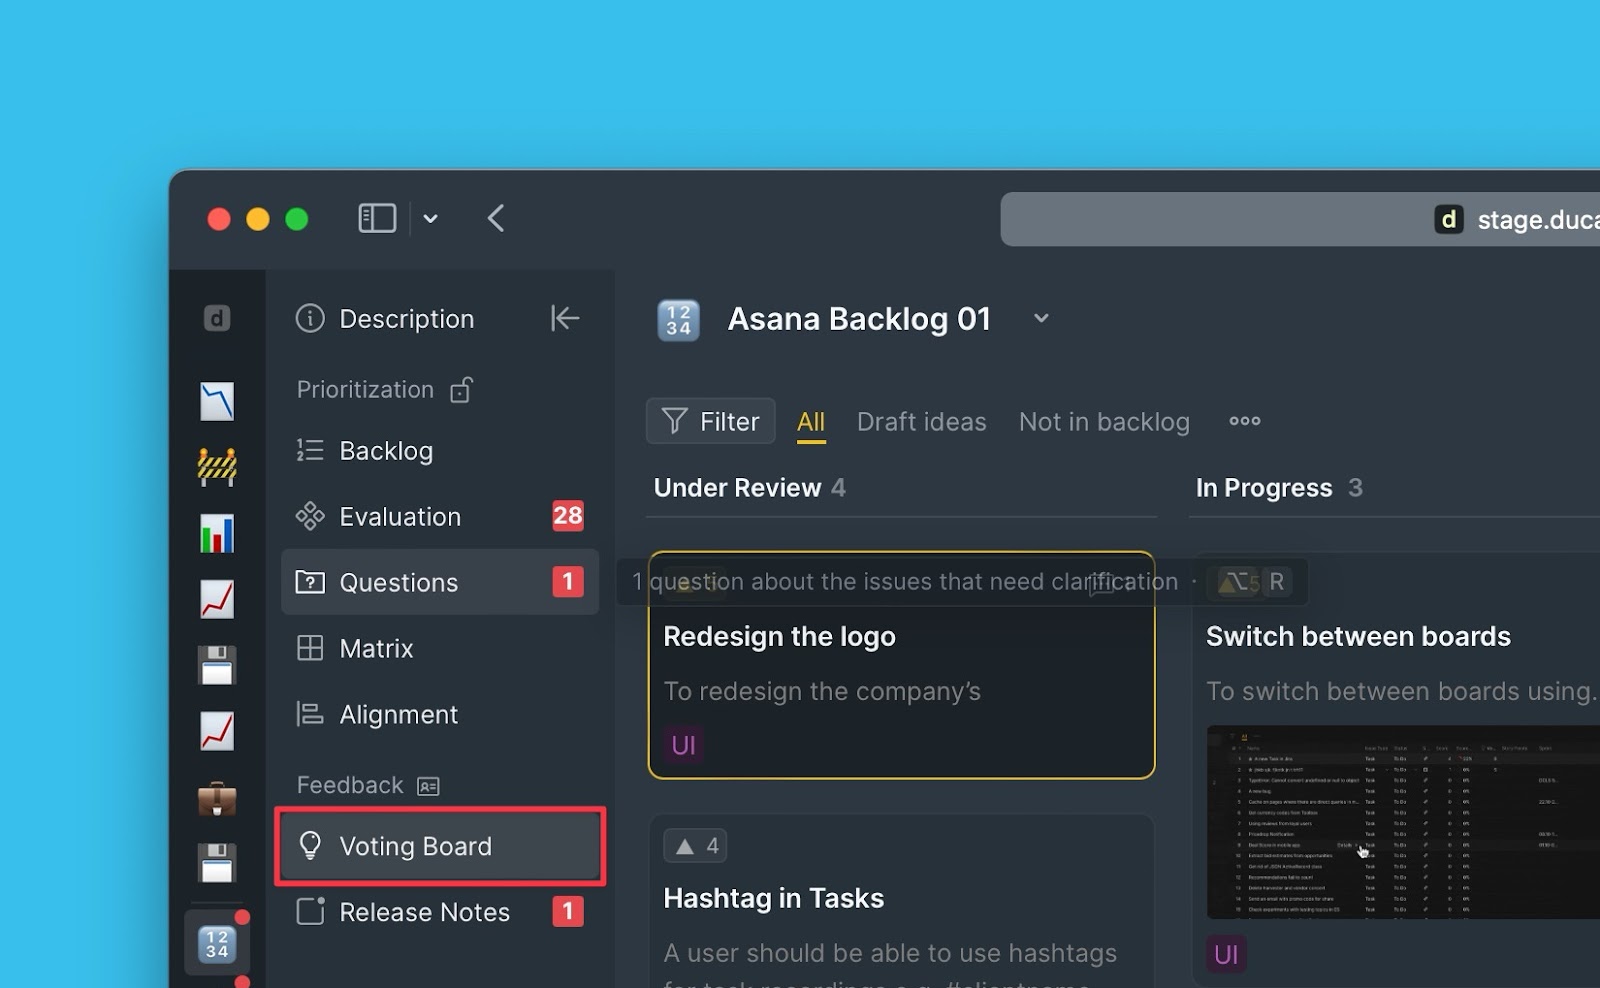Click the briefcase workspace icon in rail
Screen dimensions: 1600x988
(217, 798)
